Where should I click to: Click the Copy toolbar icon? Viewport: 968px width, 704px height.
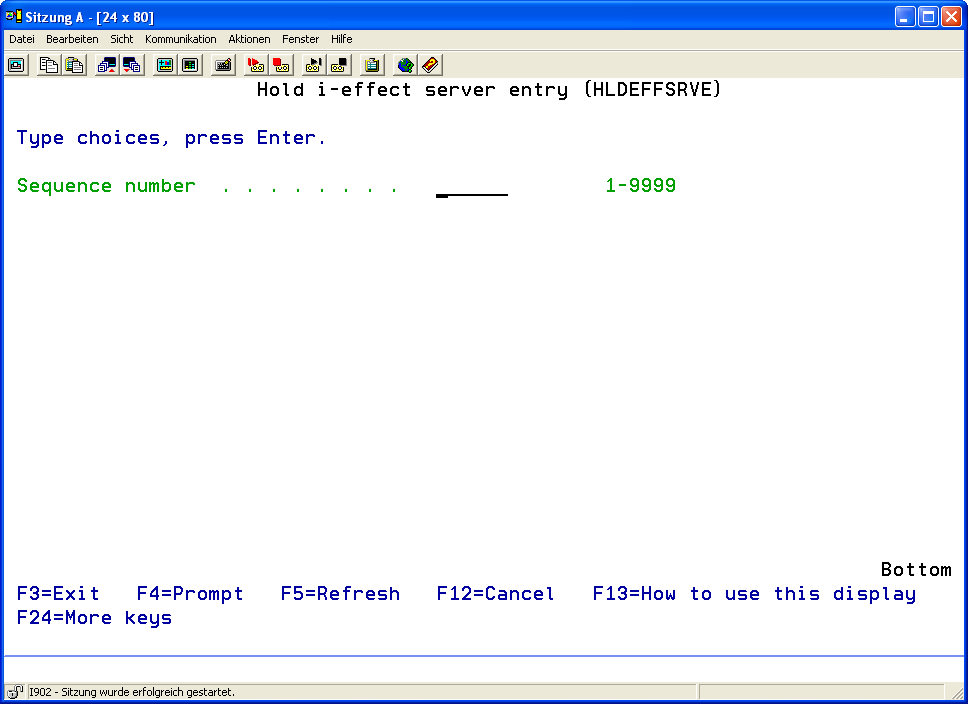coord(48,65)
